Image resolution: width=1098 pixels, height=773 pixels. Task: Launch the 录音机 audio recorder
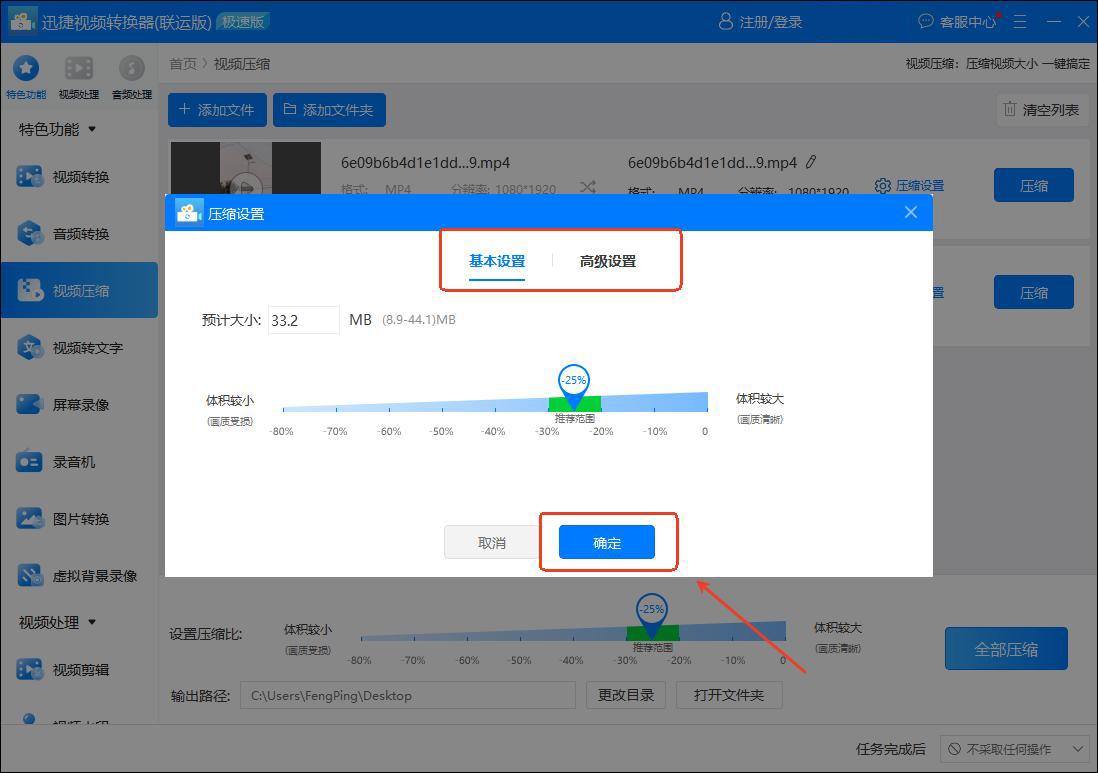coord(30,462)
